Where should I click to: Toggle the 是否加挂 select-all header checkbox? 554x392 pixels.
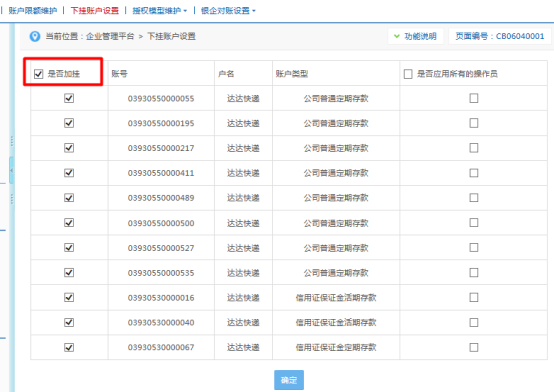39,74
